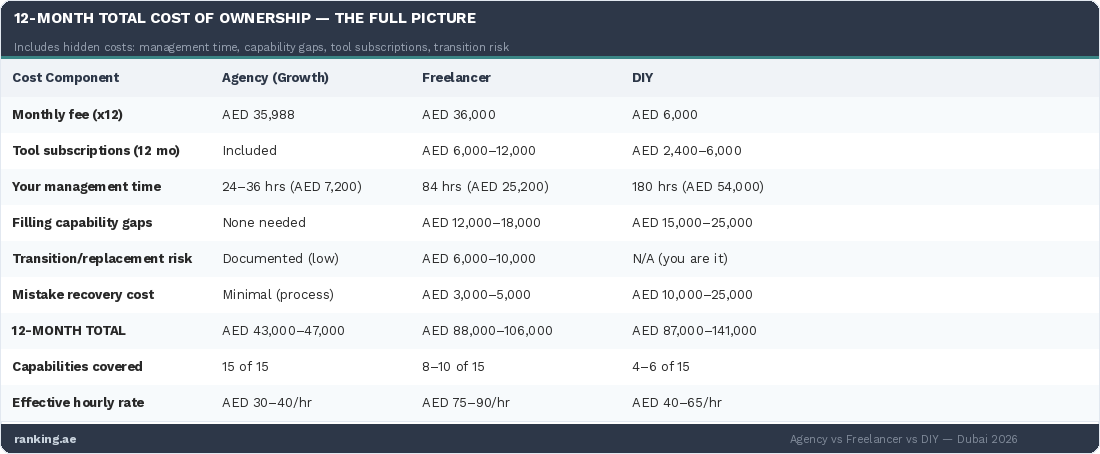Select the Freelancer total AED 88,000–106,000 cell
The height and width of the screenshot is (454, 1100).
(487, 331)
